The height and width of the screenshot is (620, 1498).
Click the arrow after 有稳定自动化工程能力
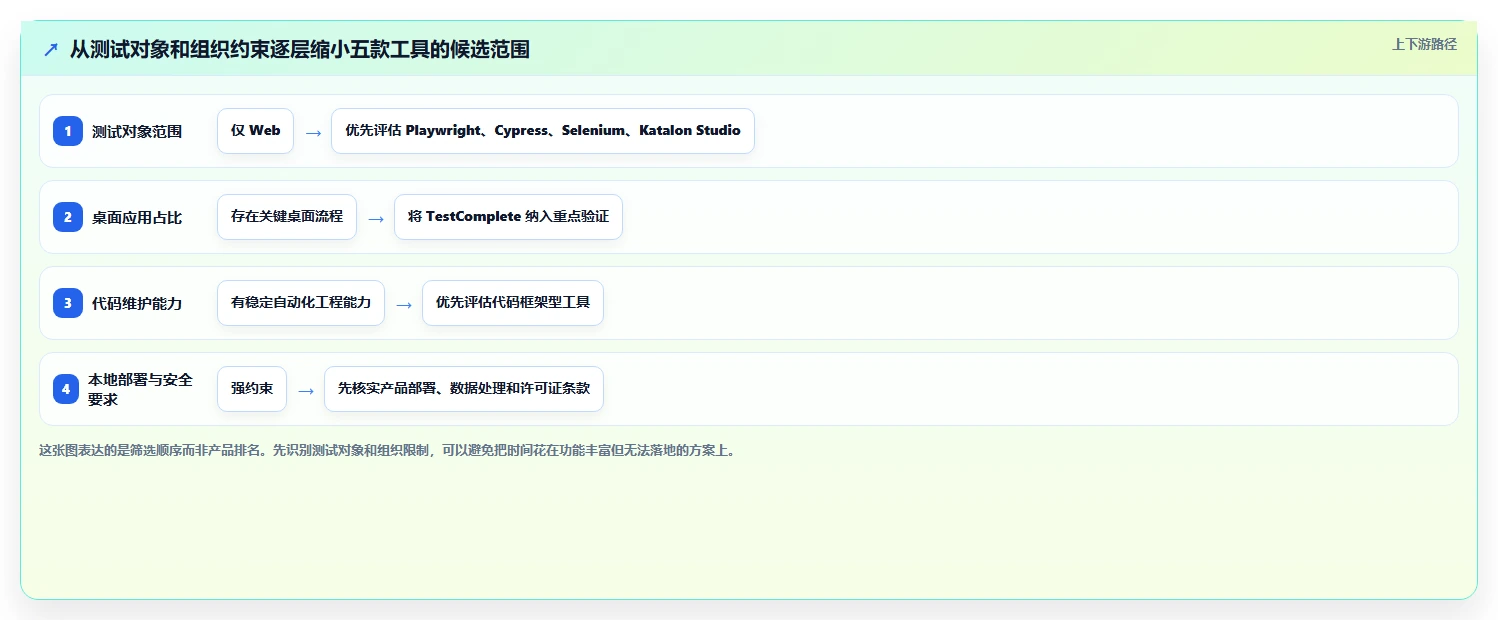pos(404,304)
